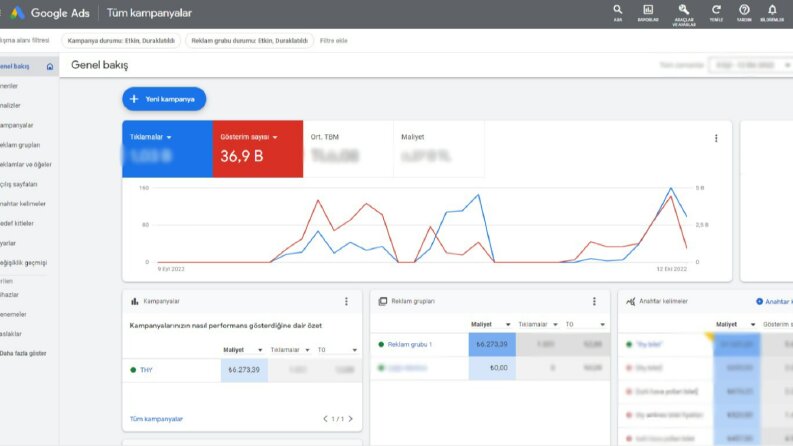Open Tıklamalar column dropdown in Reklam grupları card
Screen dimensions: 793x446
click(x=555, y=325)
